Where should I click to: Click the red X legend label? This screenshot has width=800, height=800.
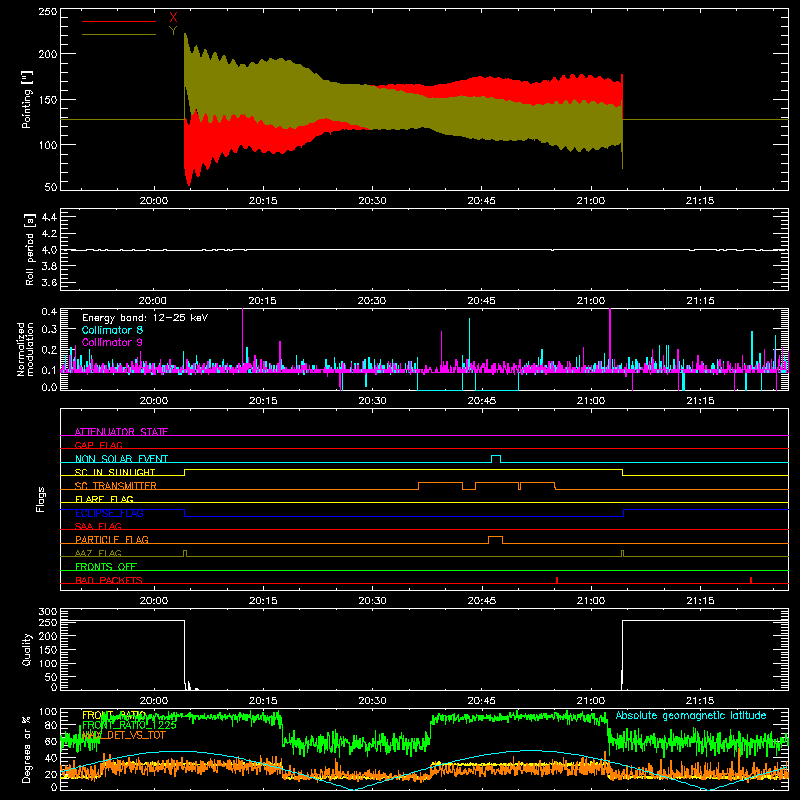173,18
